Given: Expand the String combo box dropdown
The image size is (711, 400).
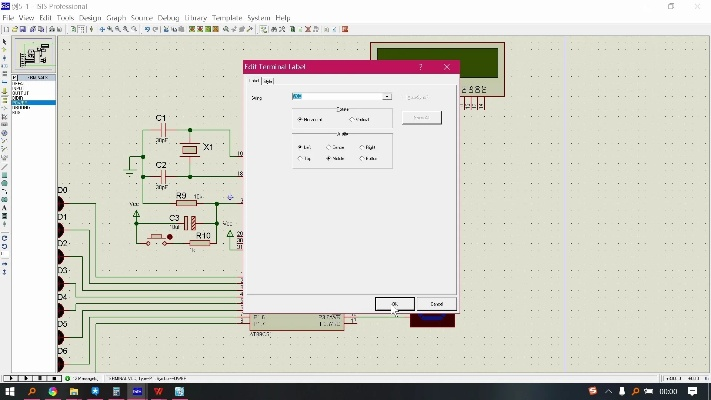Looking at the screenshot, I should pos(387,97).
